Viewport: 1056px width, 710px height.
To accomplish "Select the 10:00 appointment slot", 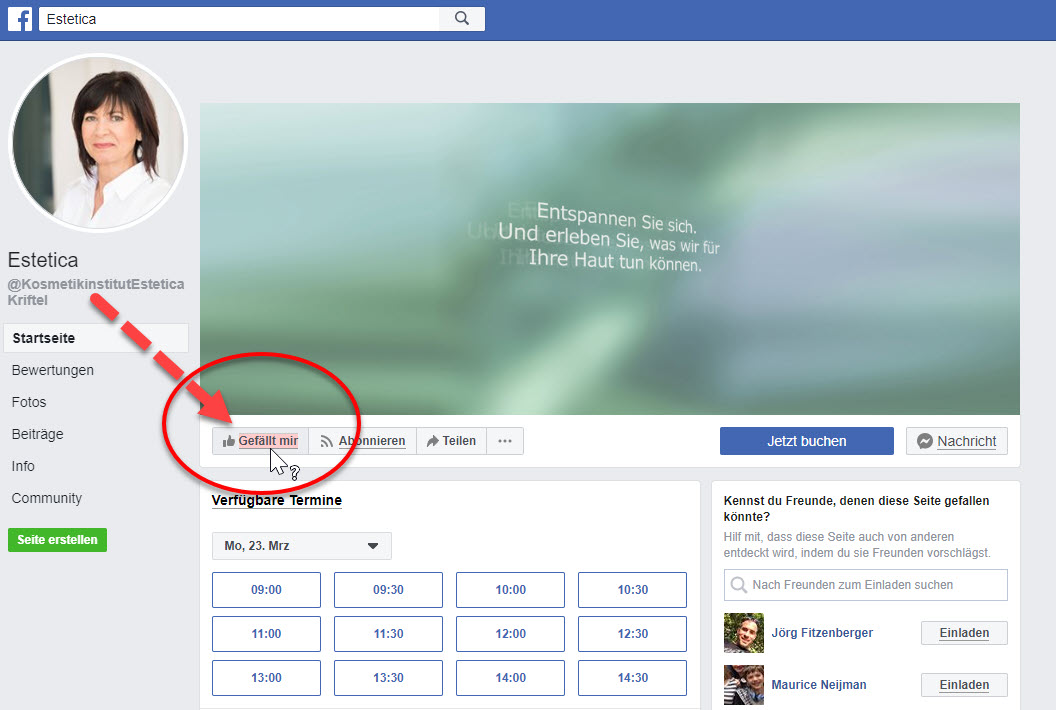I will [510, 590].
